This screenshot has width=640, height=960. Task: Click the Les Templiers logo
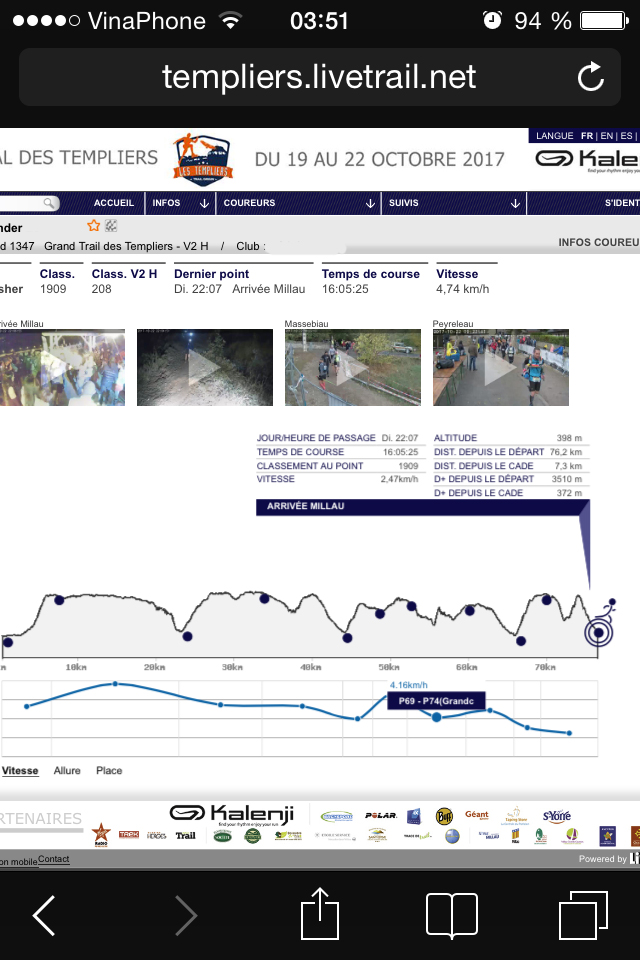click(x=203, y=158)
